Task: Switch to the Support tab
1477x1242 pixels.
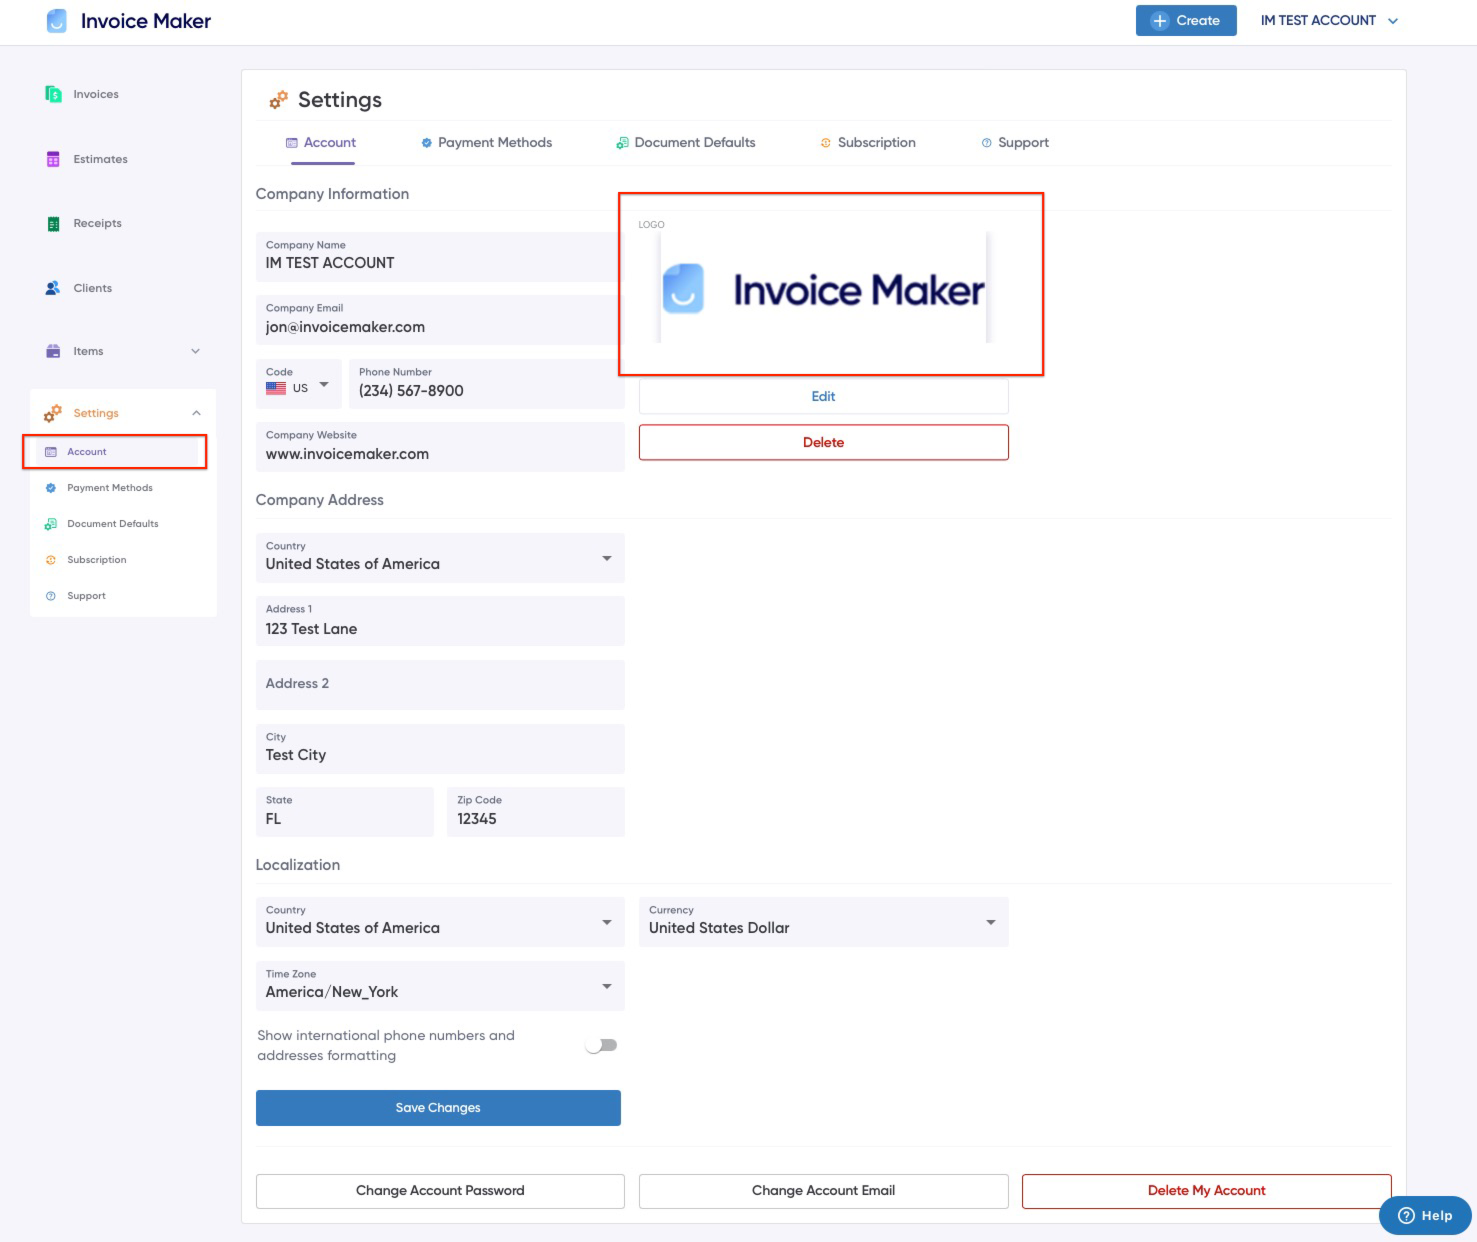Action: click(x=1015, y=143)
